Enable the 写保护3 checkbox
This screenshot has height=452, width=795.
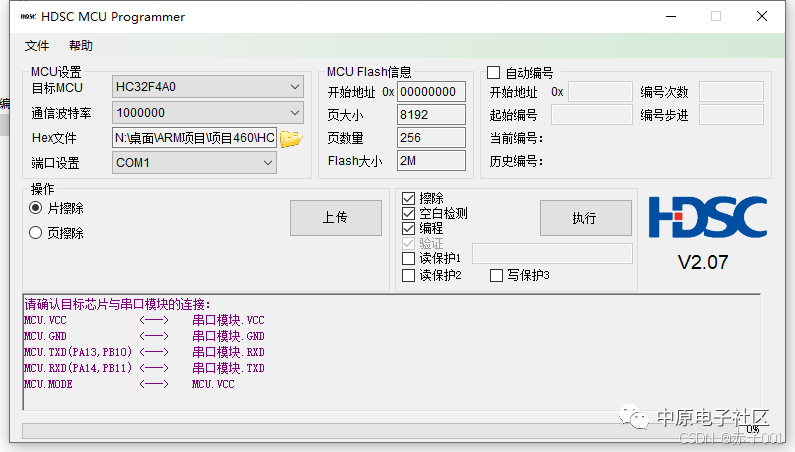496,275
